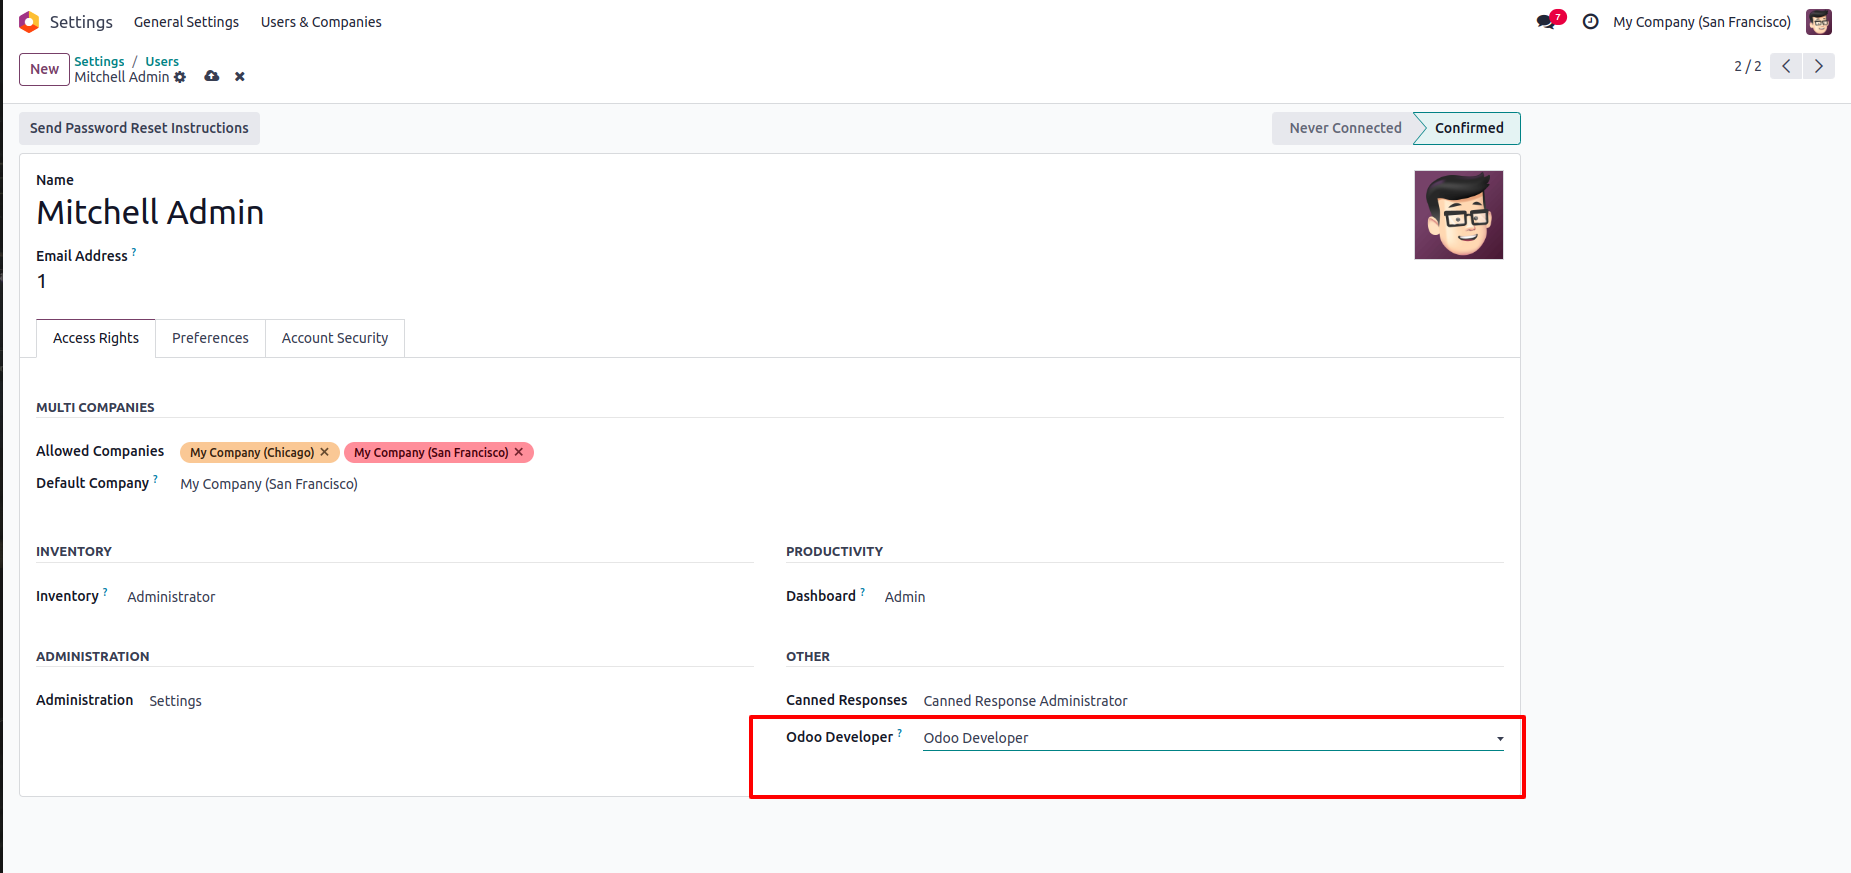Click Send Password Reset Instructions button

tap(139, 128)
